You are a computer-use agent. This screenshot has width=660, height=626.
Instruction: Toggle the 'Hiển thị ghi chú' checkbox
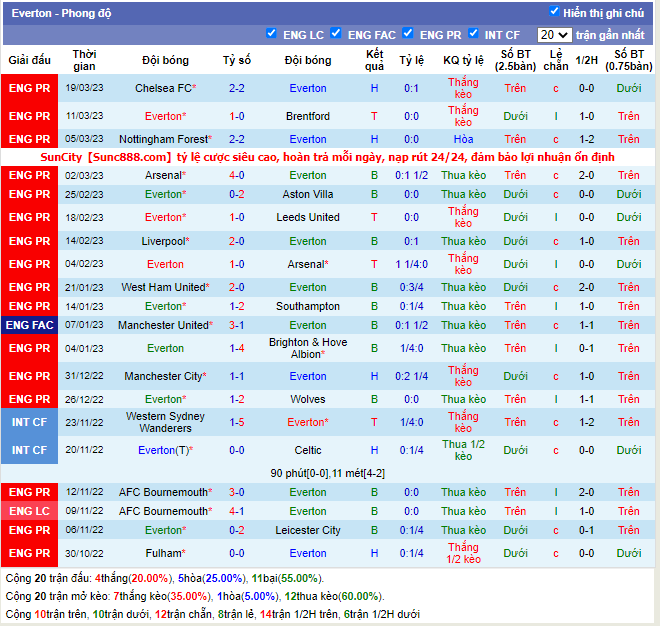click(555, 12)
